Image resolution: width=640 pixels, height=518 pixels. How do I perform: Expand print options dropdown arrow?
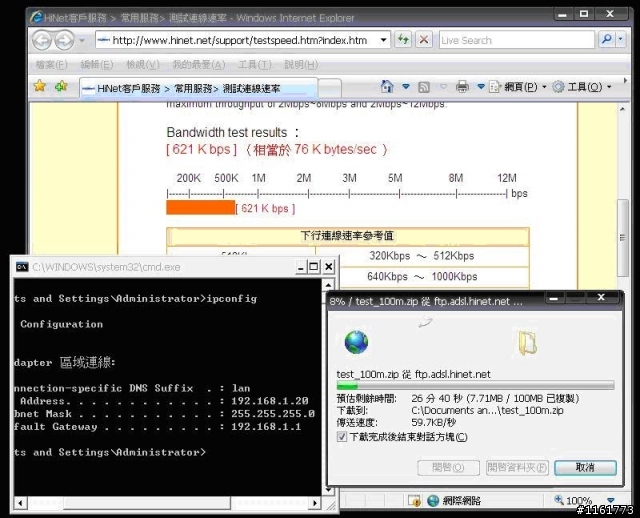[481, 87]
